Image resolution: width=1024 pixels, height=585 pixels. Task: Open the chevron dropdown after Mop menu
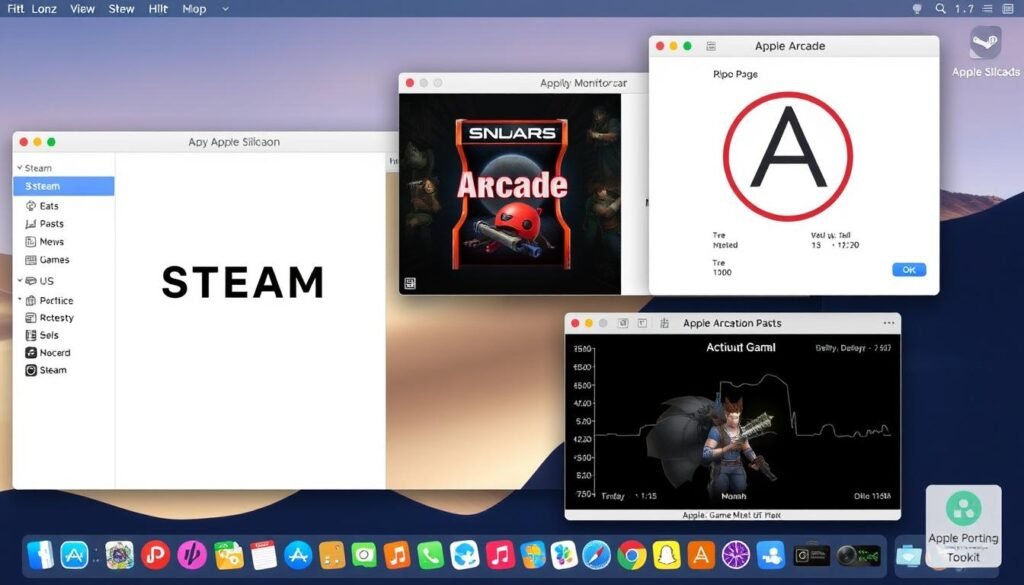tap(225, 9)
